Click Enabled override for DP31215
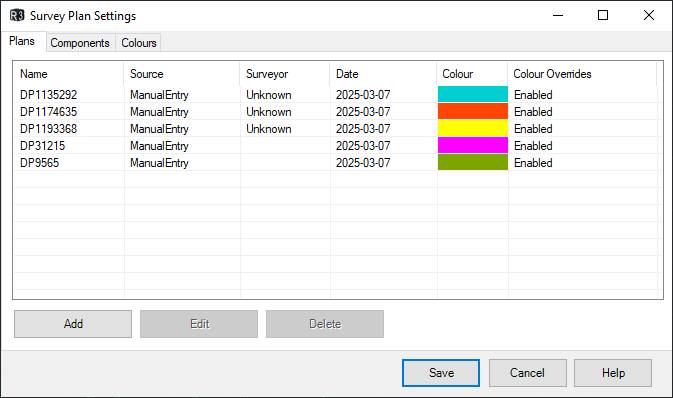673x398 pixels. coord(533,146)
